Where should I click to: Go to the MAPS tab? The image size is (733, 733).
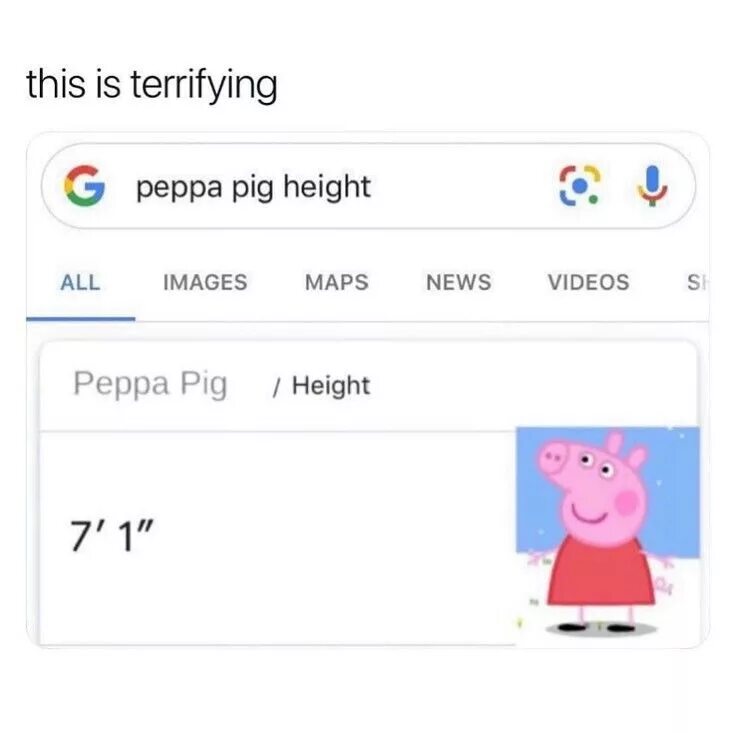(337, 282)
